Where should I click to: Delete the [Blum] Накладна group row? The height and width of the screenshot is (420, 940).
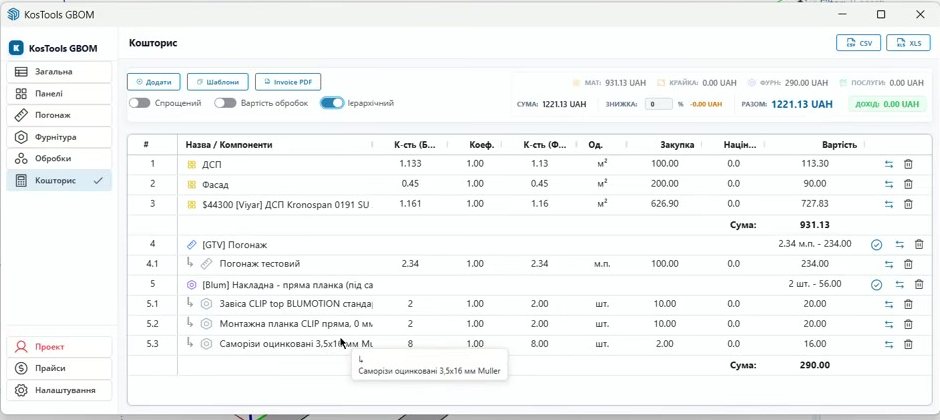(918, 285)
